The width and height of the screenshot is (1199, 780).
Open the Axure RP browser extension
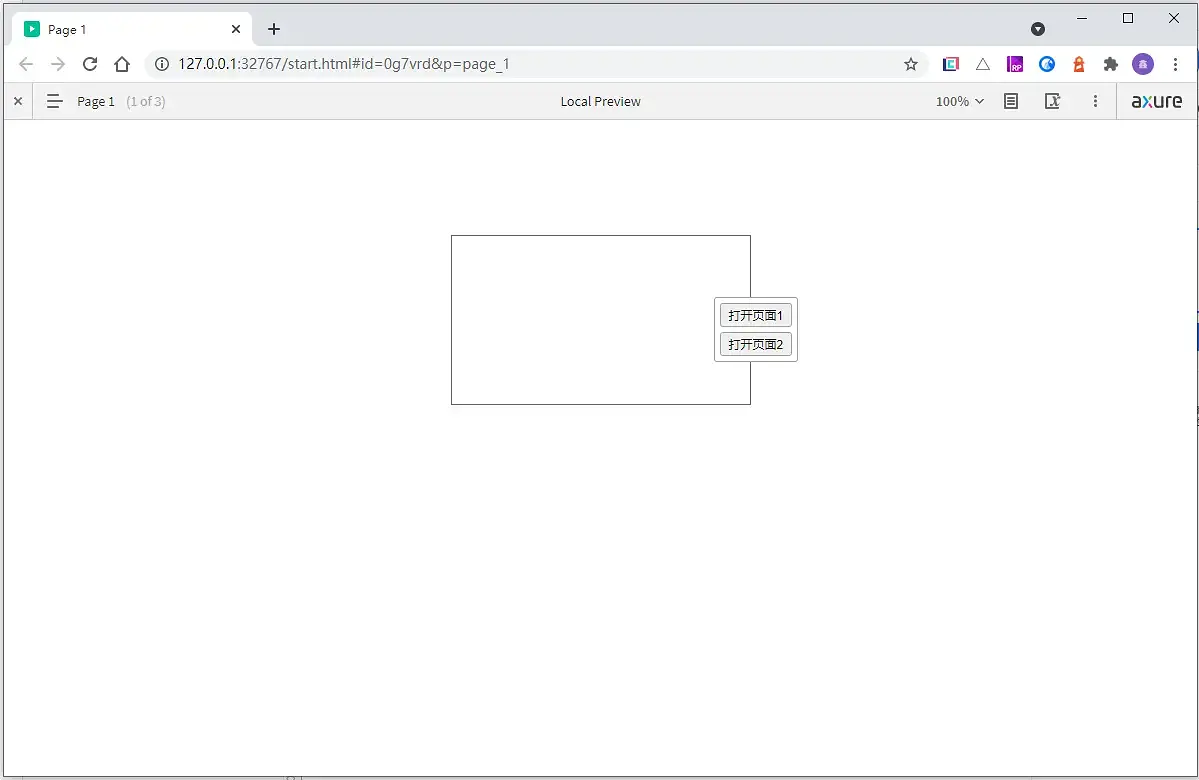click(x=1015, y=64)
